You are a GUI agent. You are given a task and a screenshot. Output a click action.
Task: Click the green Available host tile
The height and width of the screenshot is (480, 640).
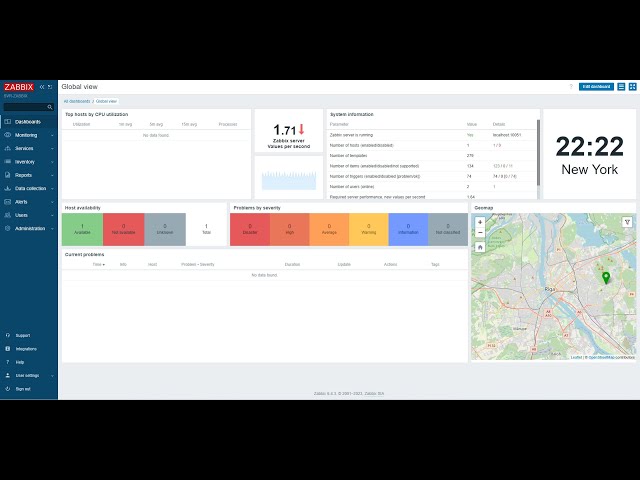pos(82,229)
